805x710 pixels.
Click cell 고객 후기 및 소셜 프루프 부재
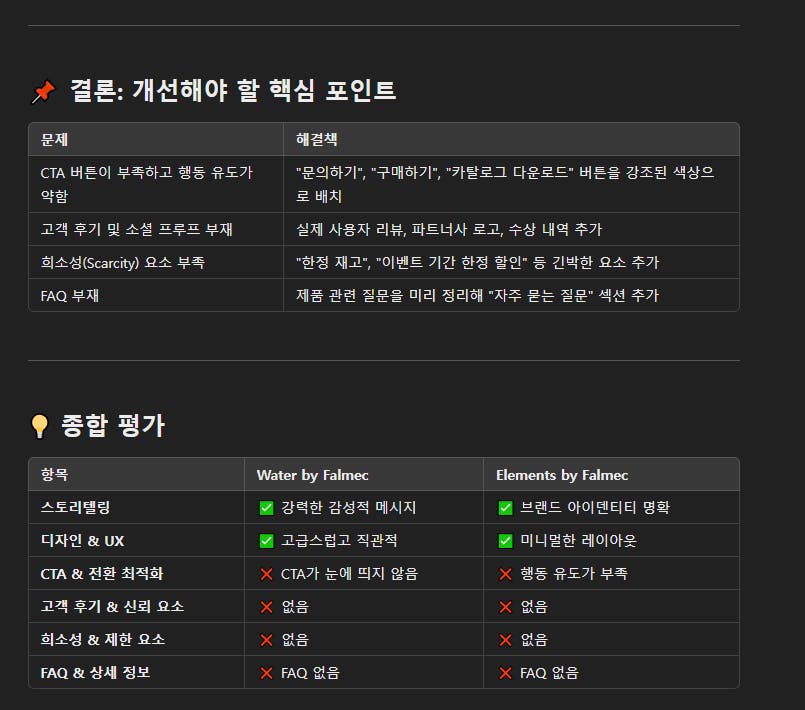156,229
